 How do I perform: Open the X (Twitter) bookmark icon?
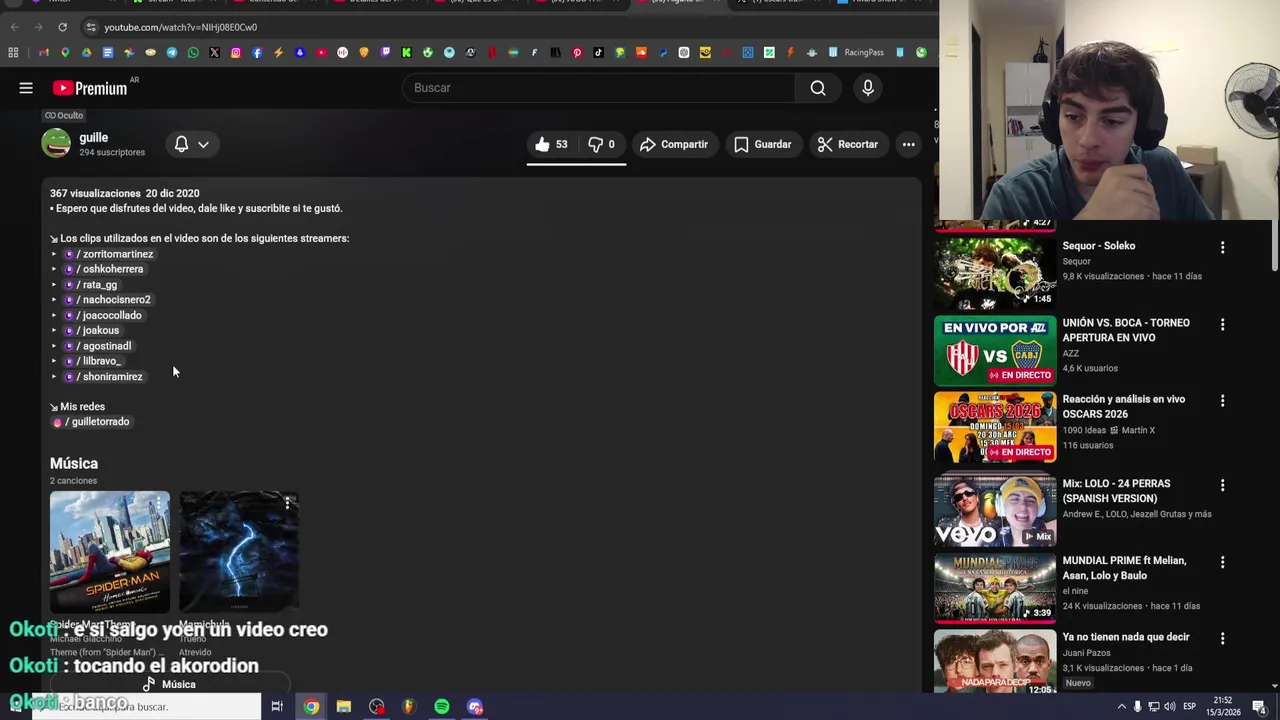(214, 52)
